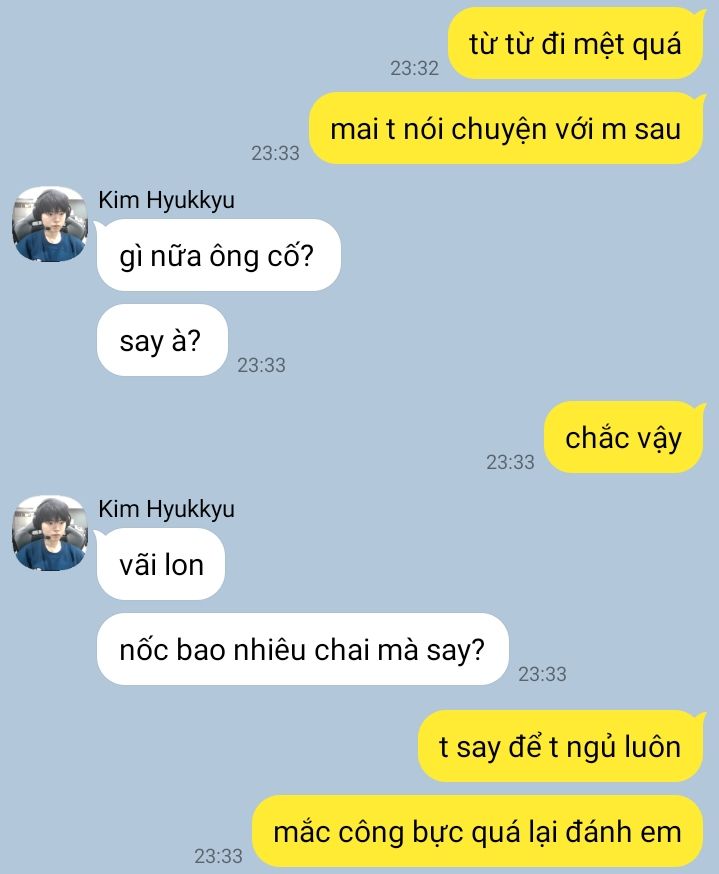Select the 'nốc bao nhiêu chai mà say?' bubble

(303, 649)
